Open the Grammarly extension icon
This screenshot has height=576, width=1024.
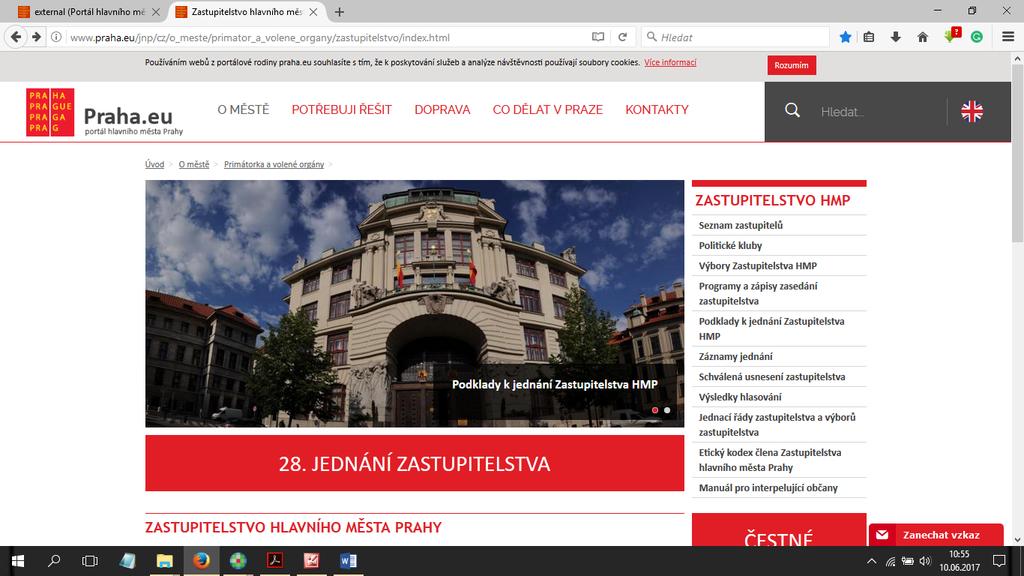(x=976, y=37)
